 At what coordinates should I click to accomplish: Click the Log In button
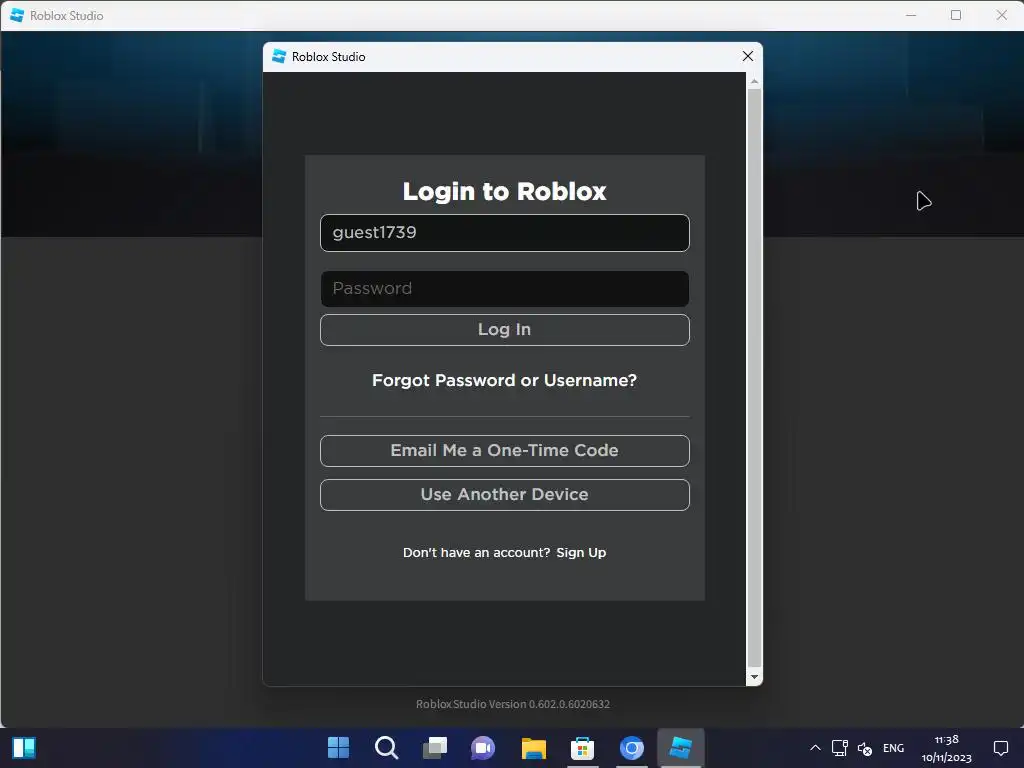tap(504, 330)
